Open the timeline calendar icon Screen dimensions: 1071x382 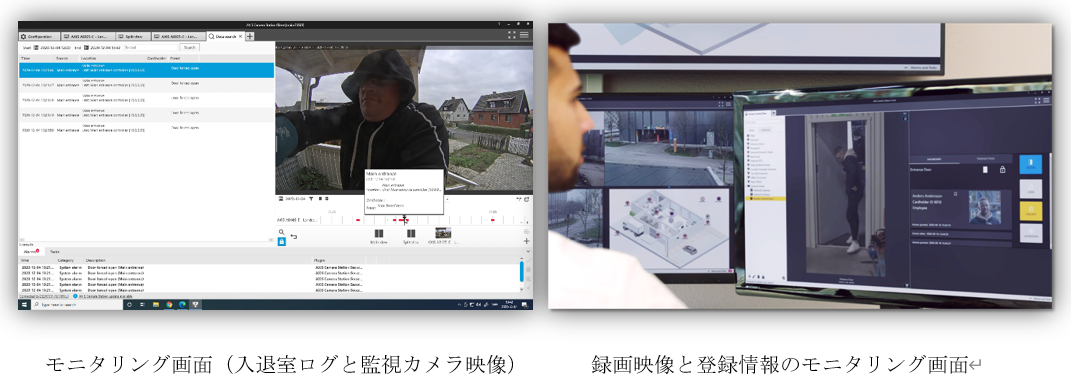pos(281,199)
